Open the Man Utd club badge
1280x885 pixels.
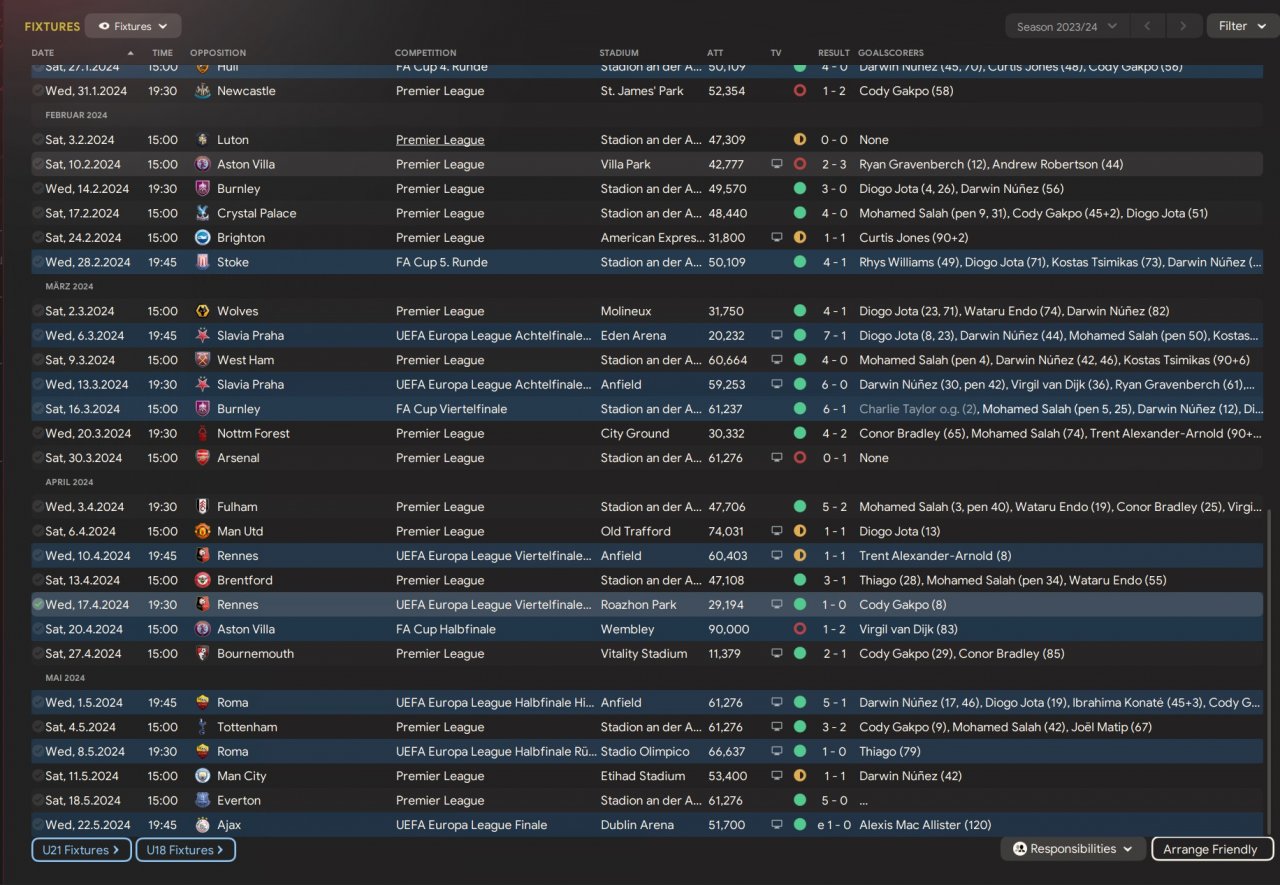[202, 532]
